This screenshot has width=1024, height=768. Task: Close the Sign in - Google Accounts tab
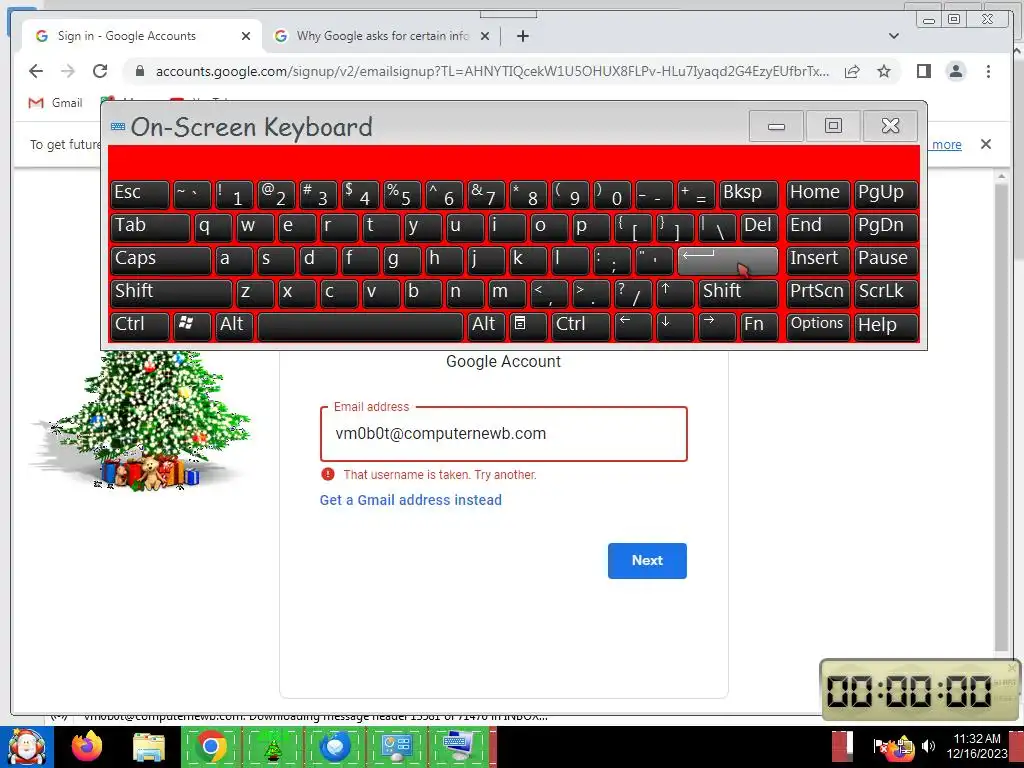[246, 36]
